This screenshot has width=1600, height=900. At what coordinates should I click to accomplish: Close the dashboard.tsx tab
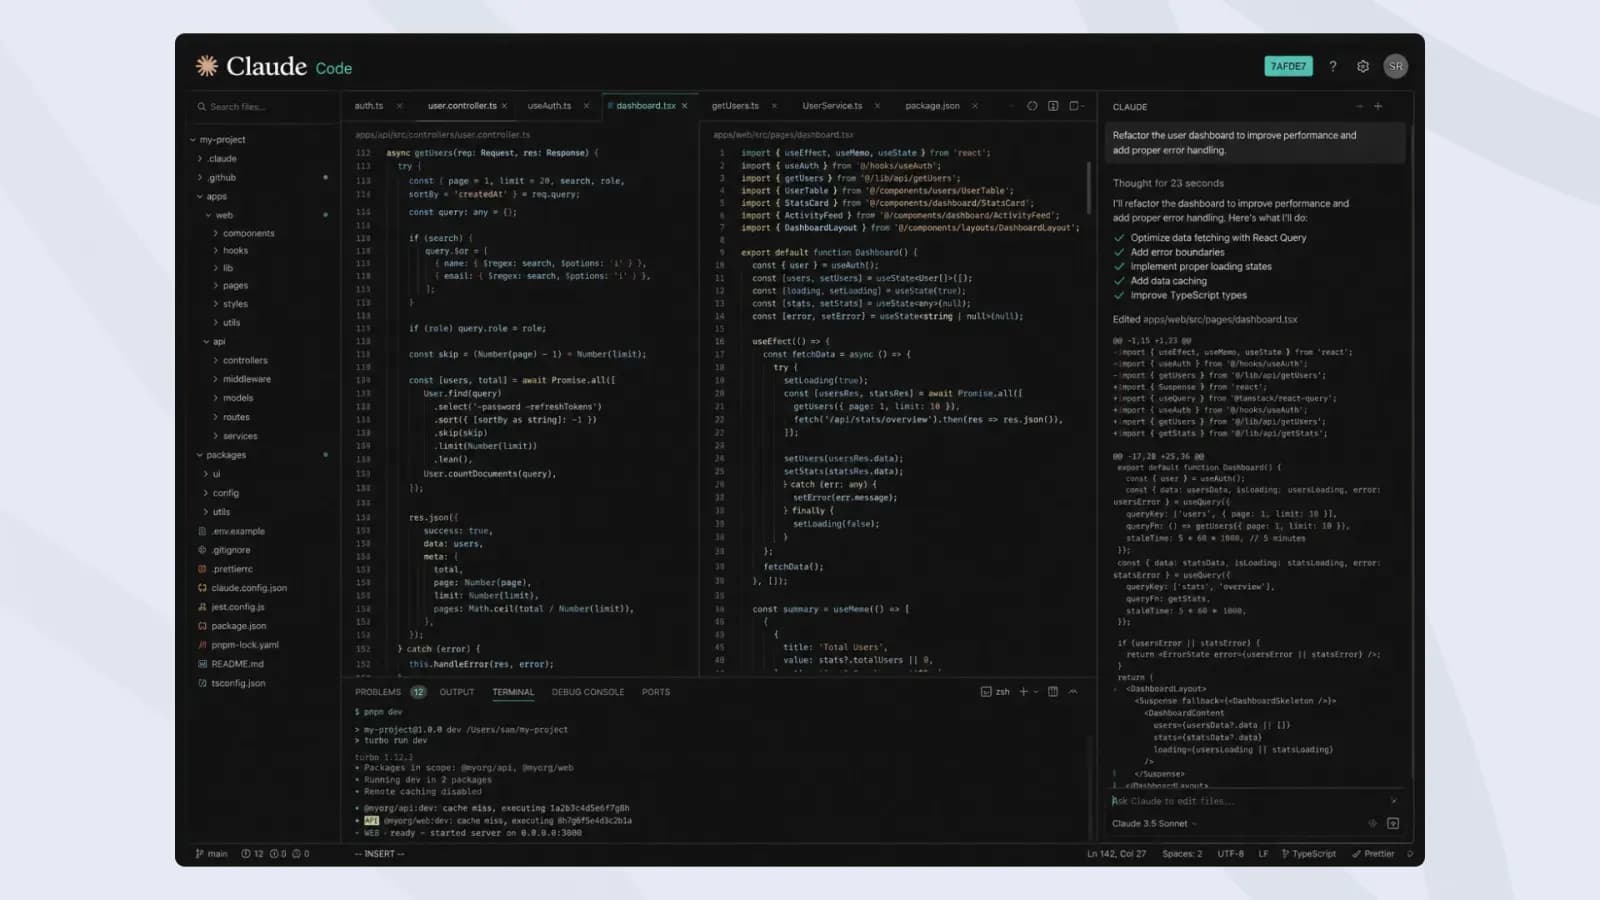click(x=685, y=106)
